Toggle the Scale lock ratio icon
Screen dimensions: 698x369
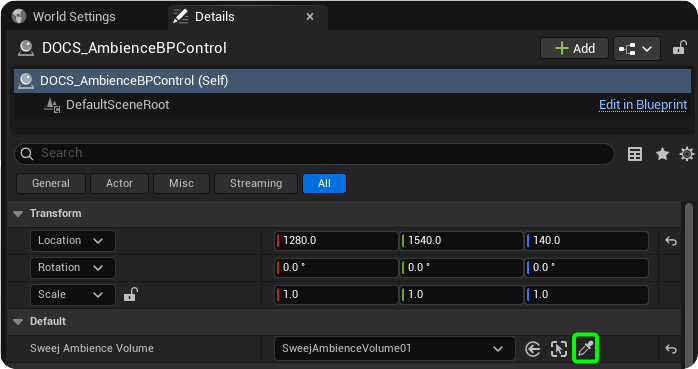pos(130,294)
